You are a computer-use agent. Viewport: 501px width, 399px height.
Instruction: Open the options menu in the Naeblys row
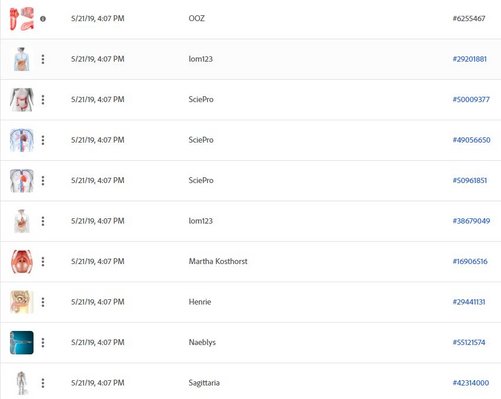pos(43,343)
